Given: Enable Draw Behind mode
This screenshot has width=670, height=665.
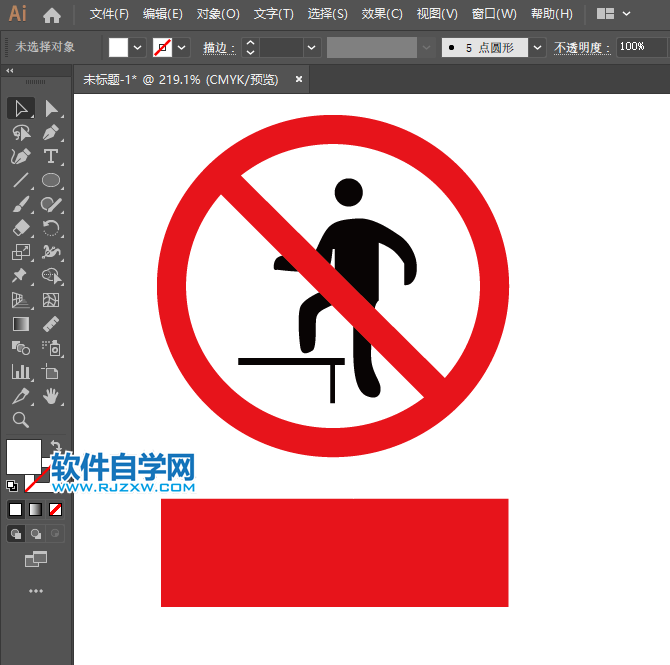Looking at the screenshot, I should pos(36,534).
